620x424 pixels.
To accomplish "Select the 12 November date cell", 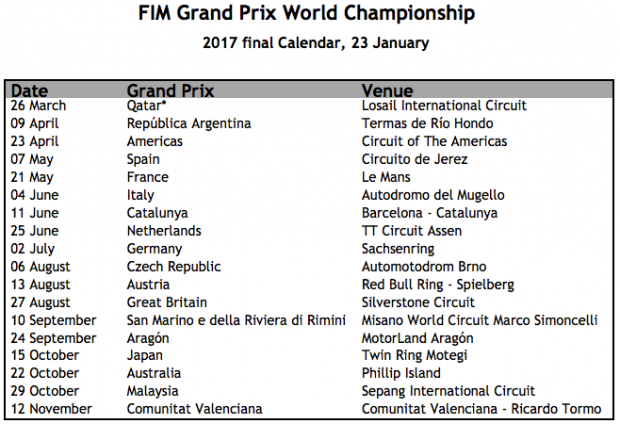I will click(51, 408).
